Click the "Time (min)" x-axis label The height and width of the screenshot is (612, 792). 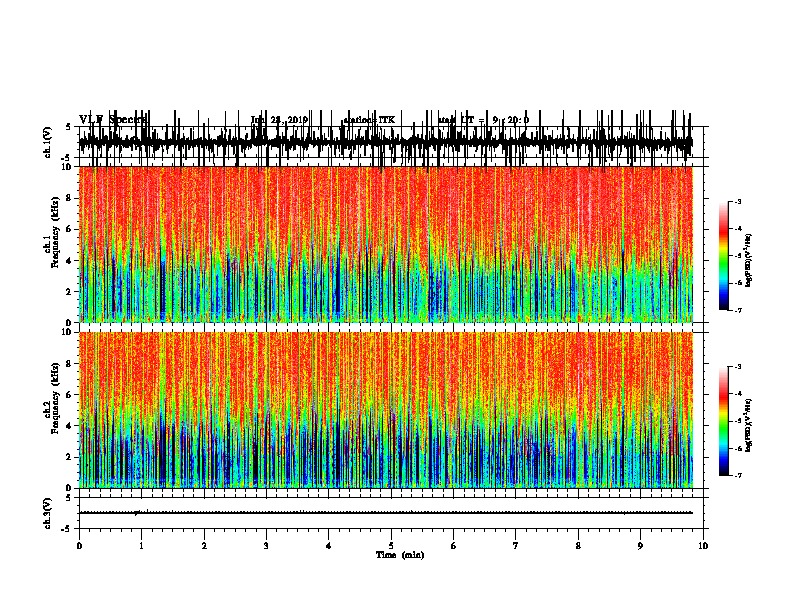400,555
